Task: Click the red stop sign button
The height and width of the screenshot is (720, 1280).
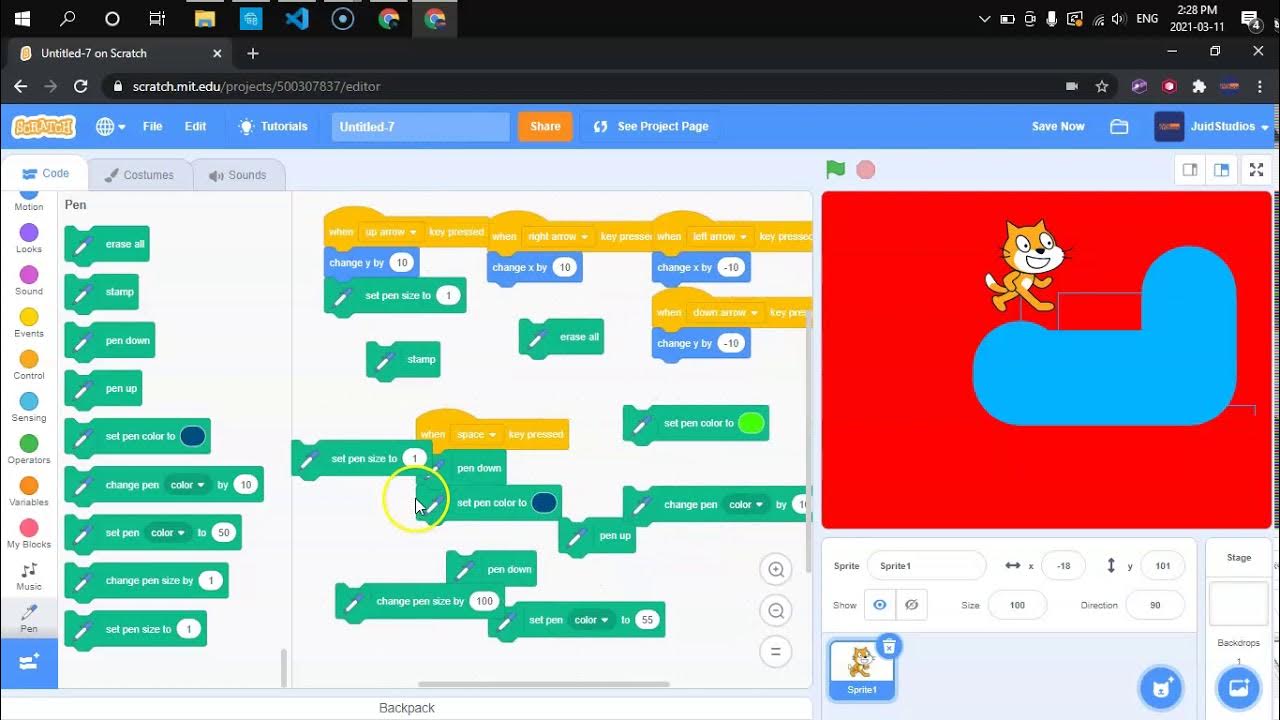Action: coord(866,170)
